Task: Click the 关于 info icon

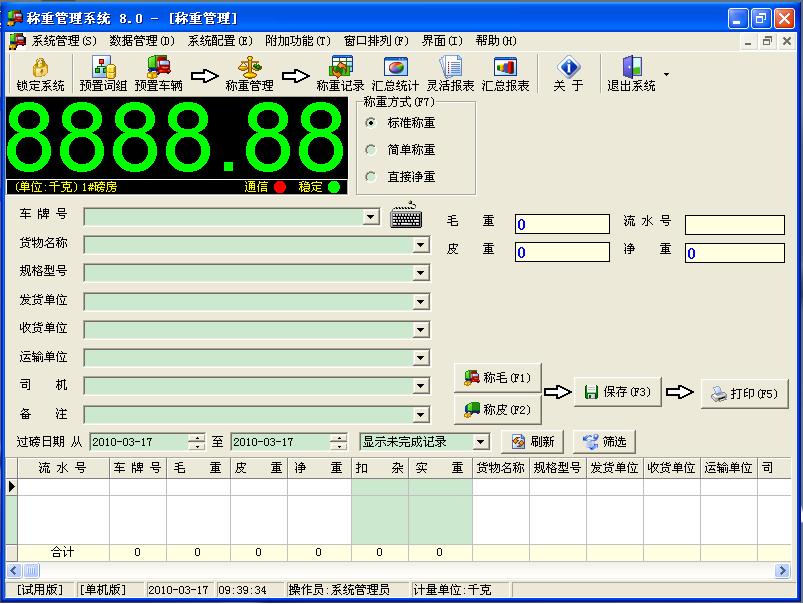Action: click(568, 67)
